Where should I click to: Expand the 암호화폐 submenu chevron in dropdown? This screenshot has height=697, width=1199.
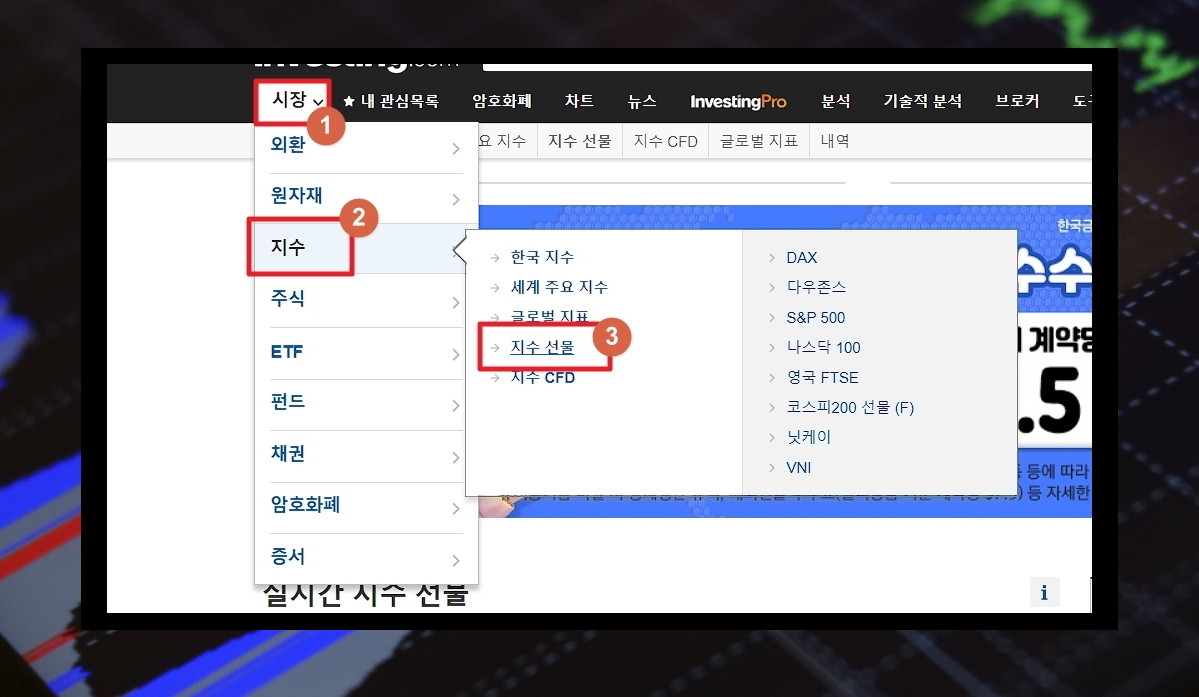(456, 509)
